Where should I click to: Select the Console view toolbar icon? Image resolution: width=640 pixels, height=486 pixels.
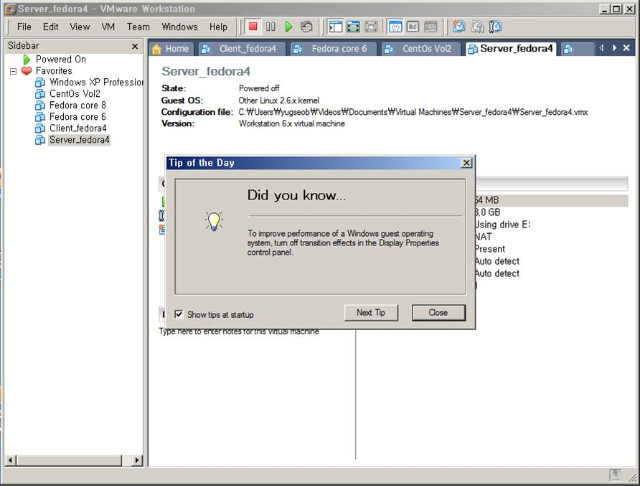click(x=413, y=27)
